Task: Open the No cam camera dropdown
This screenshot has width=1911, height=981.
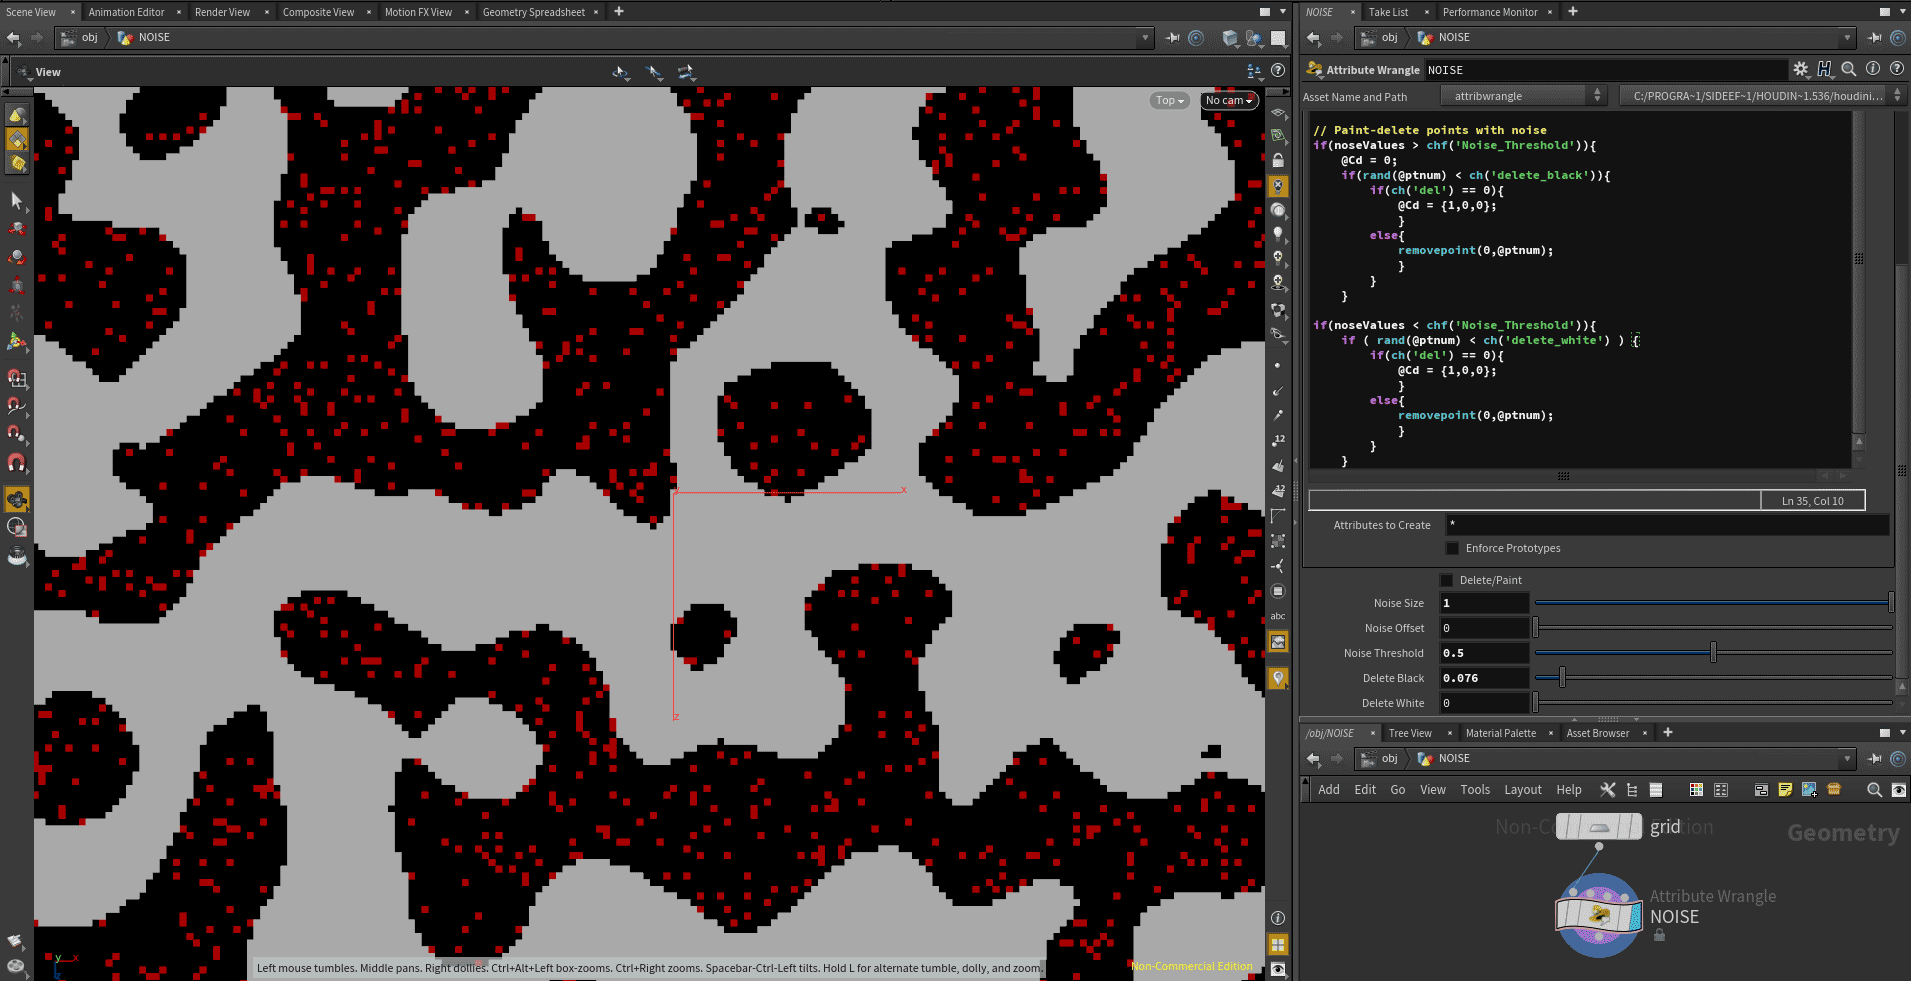Action: tap(1228, 100)
